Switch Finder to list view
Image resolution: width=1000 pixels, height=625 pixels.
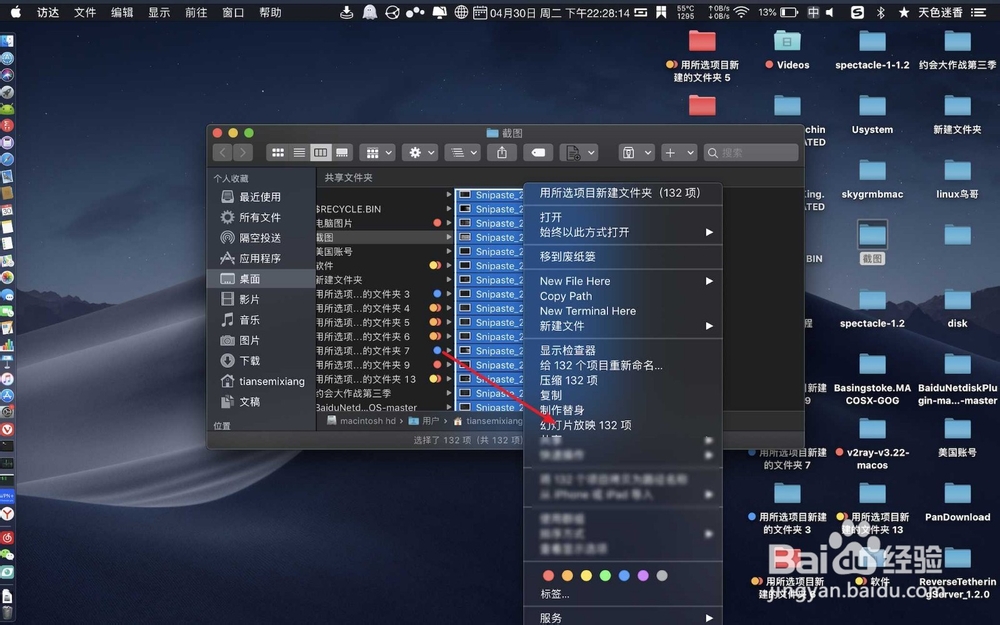click(x=299, y=152)
